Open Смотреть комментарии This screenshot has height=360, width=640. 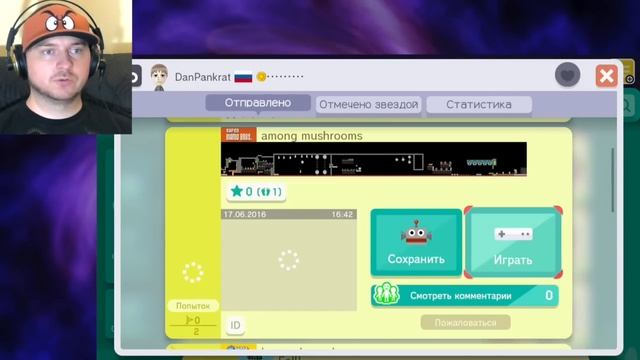pos(465,296)
